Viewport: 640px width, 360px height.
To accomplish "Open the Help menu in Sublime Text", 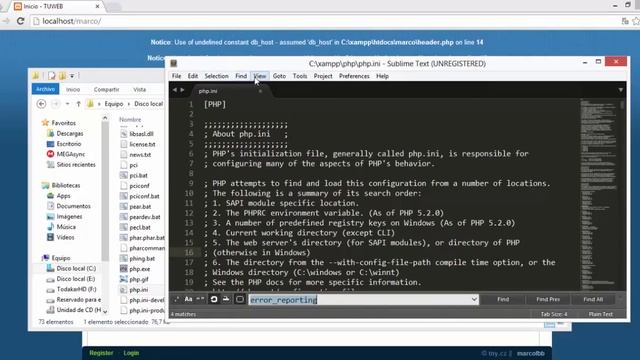I will coord(382,76).
